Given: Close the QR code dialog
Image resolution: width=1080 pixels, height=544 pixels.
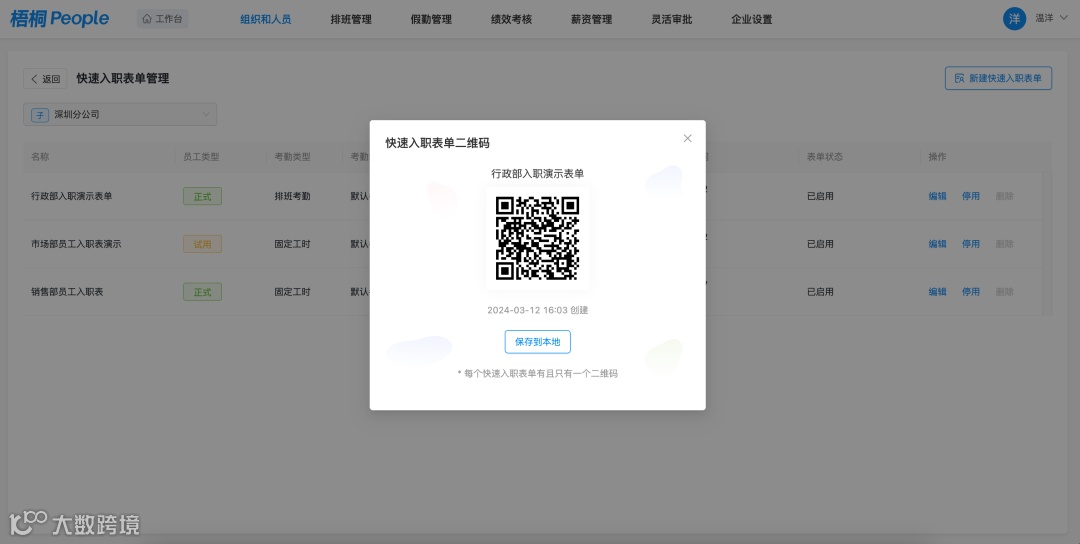Looking at the screenshot, I should tap(687, 138).
